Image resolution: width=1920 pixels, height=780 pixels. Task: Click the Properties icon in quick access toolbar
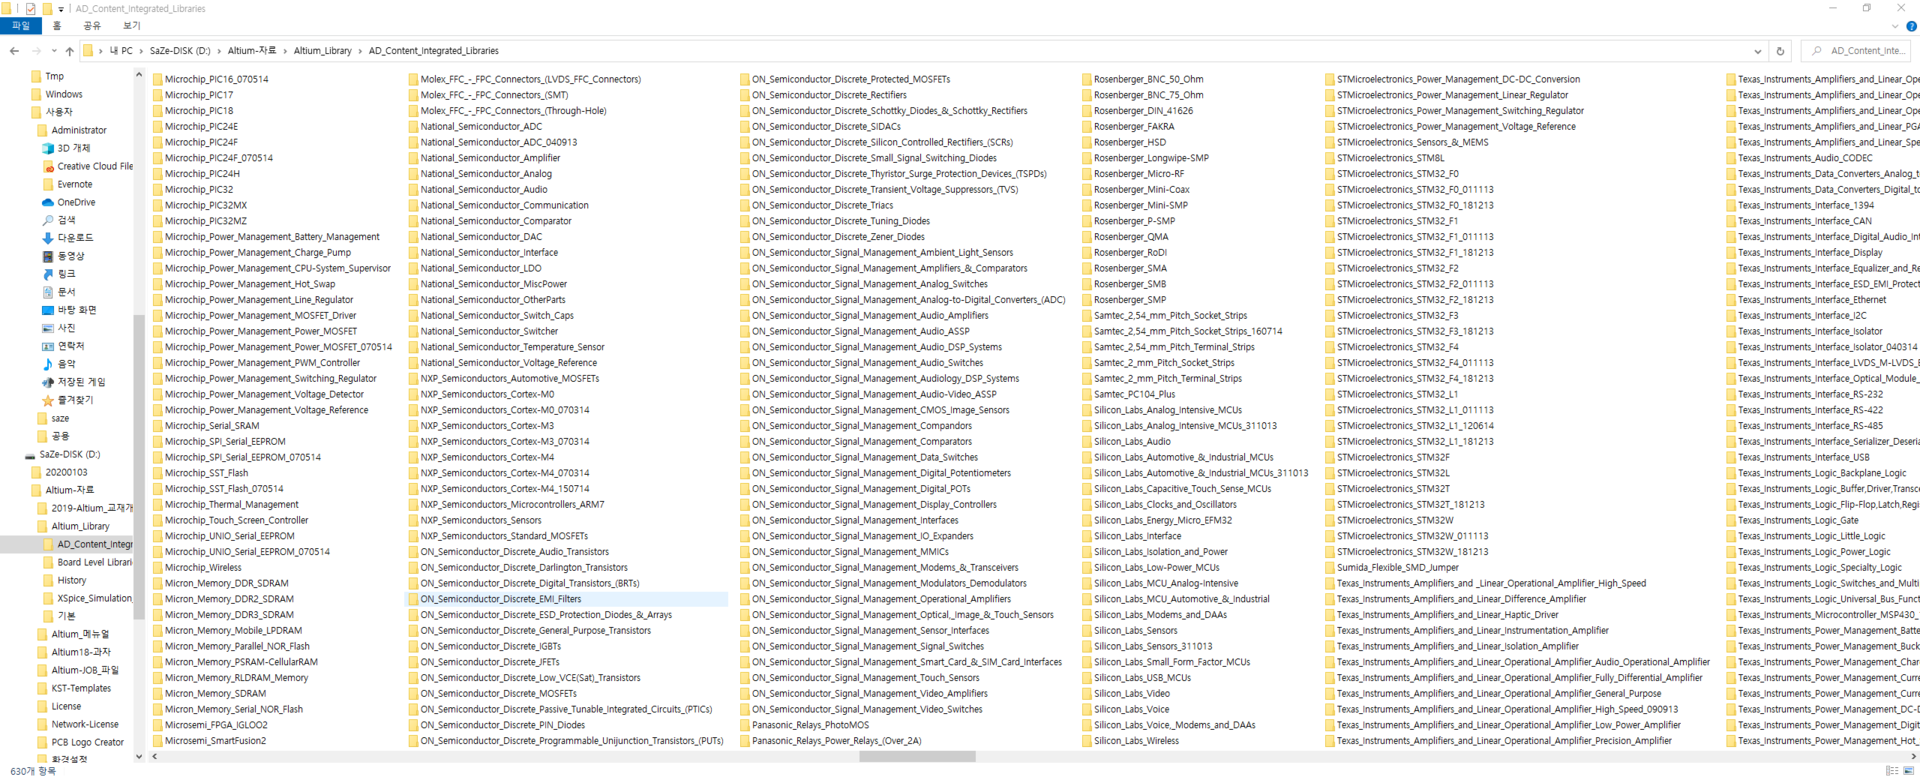pos(30,8)
